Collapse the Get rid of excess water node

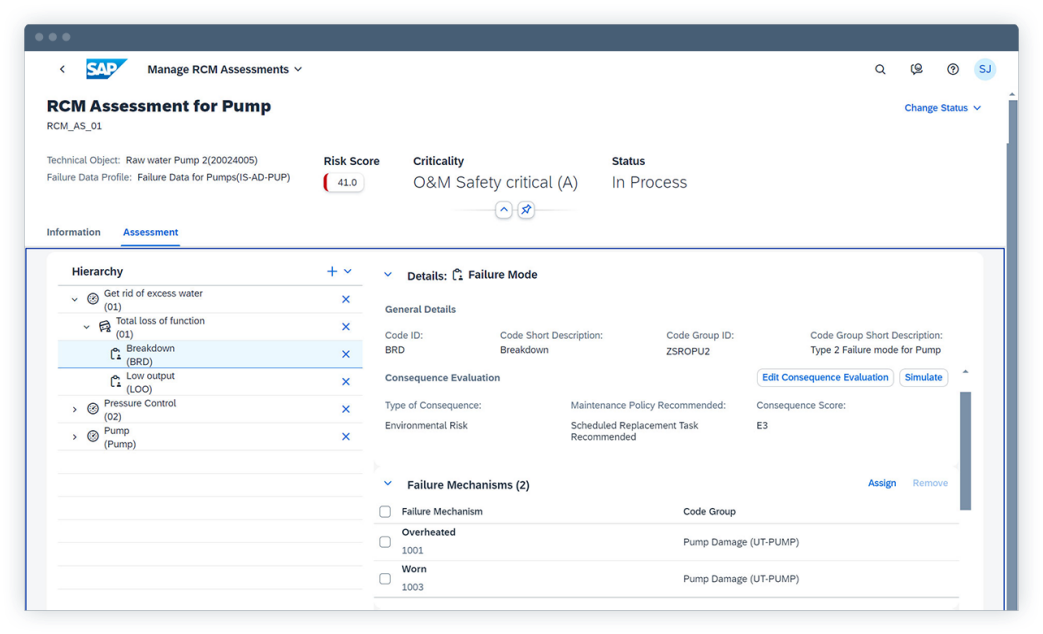(74, 298)
